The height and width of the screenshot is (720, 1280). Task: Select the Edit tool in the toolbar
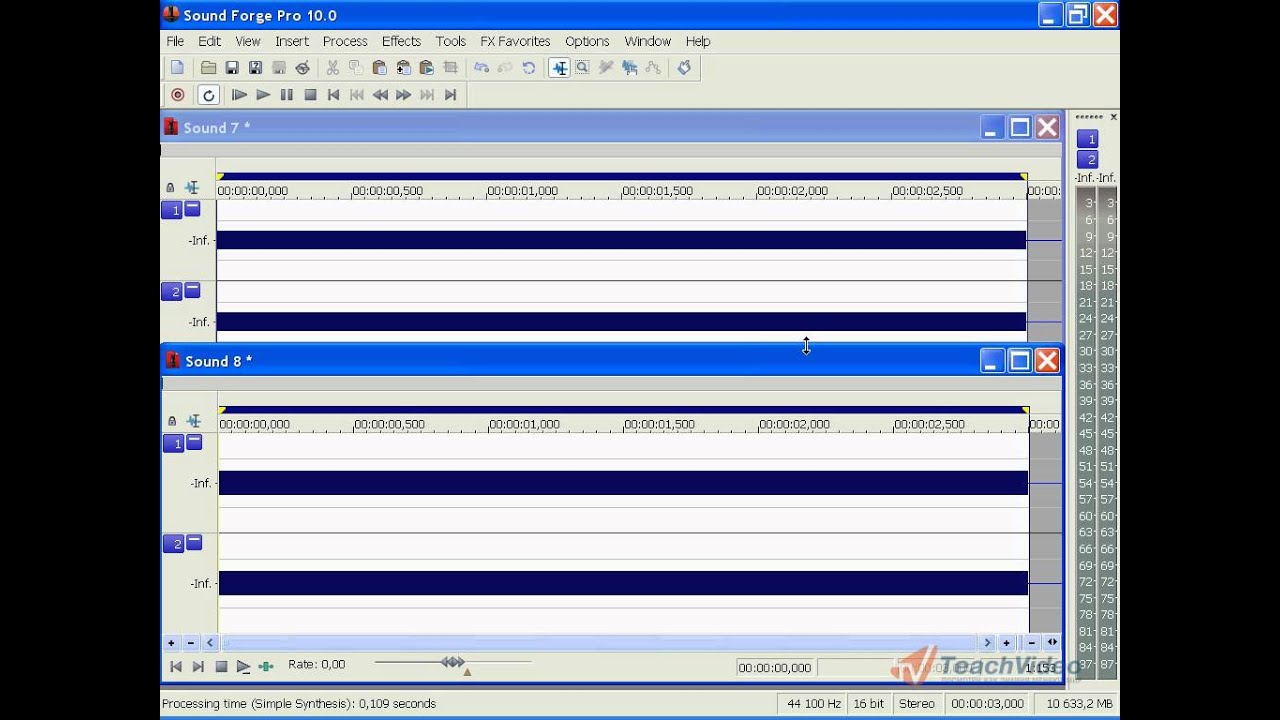(559, 68)
